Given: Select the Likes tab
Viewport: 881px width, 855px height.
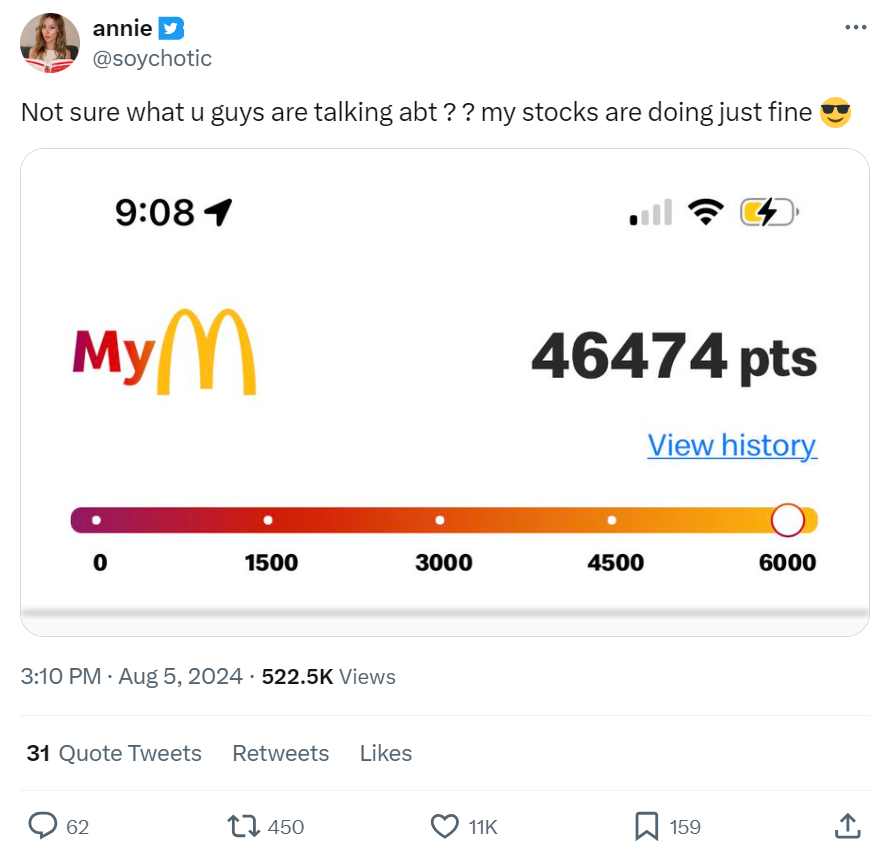Looking at the screenshot, I should [x=385, y=753].
